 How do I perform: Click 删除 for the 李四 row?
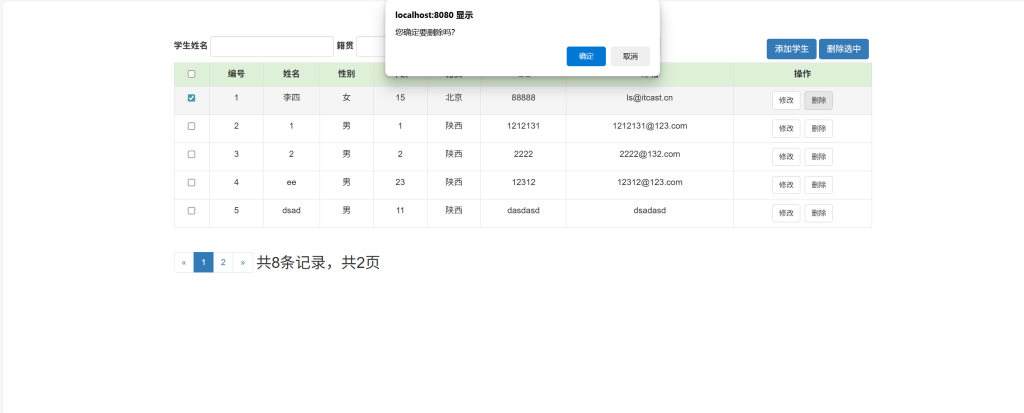(818, 101)
